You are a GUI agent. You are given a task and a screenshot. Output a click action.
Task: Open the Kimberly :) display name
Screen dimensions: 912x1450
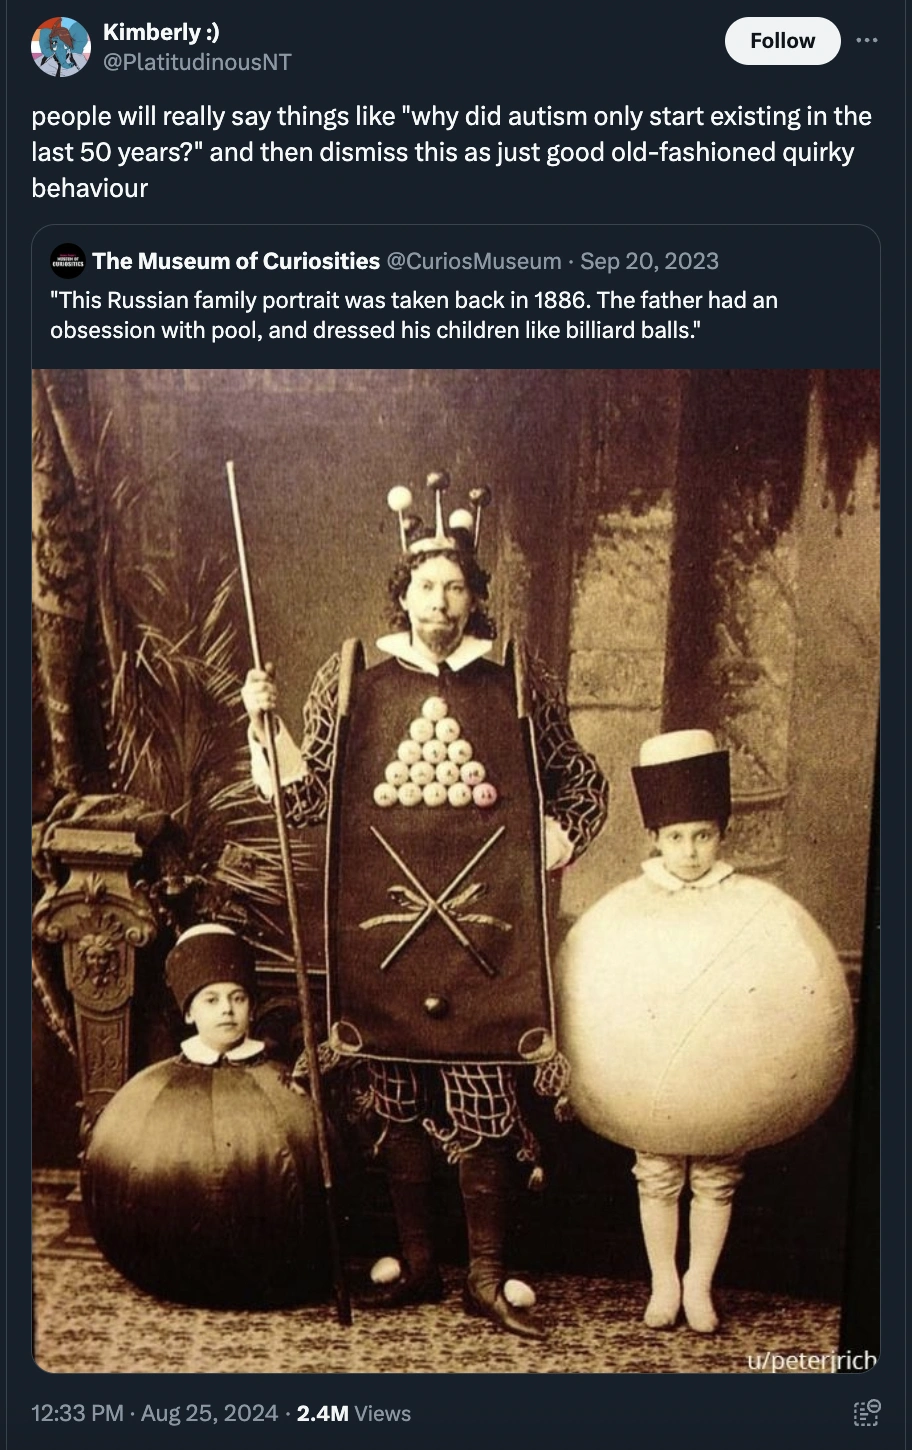(x=162, y=32)
